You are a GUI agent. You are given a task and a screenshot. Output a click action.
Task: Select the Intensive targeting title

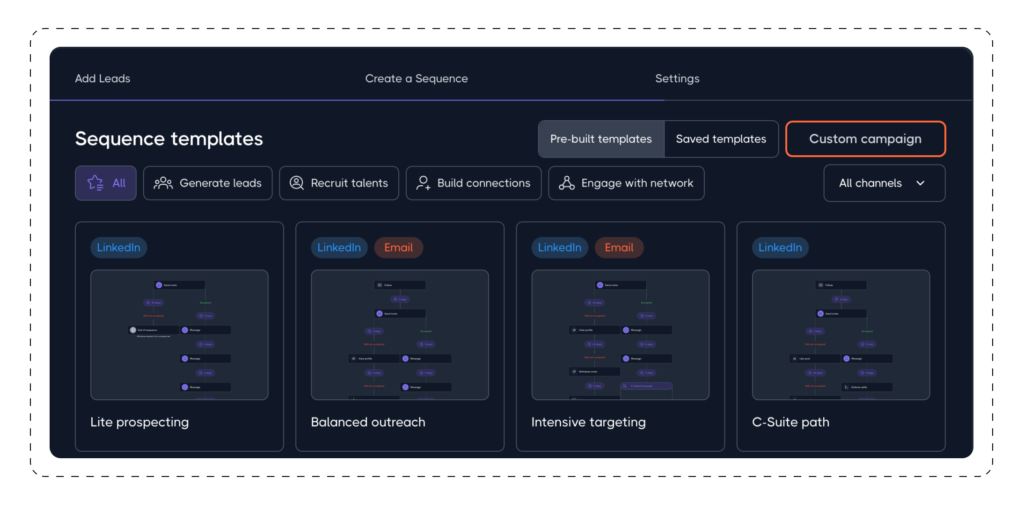pyautogui.click(x=588, y=422)
